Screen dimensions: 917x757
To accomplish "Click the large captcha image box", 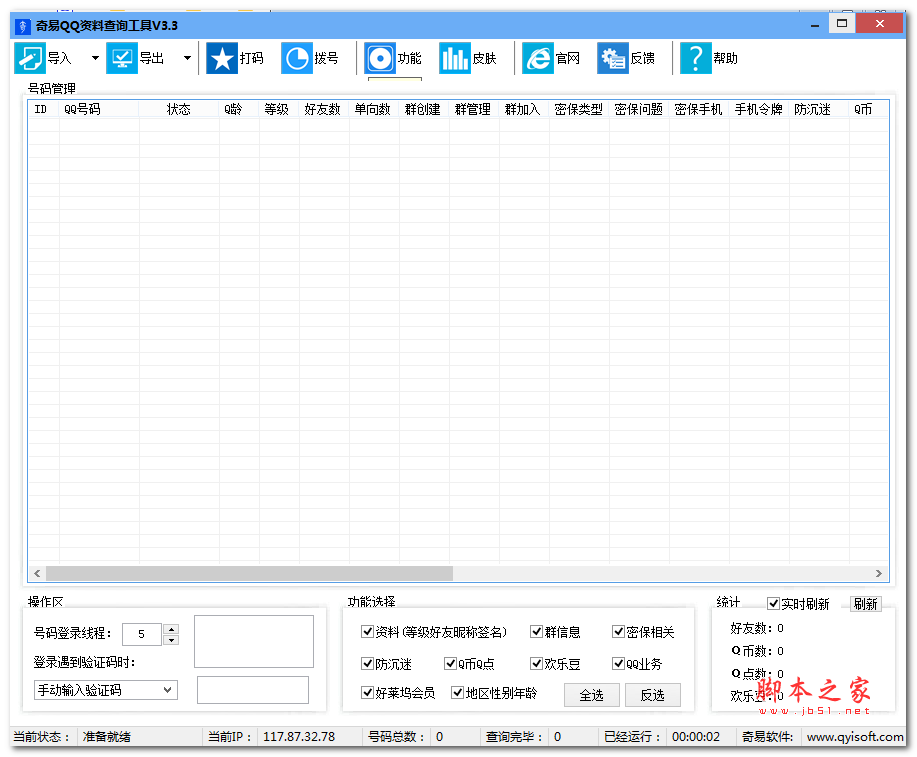I will pos(254,641).
